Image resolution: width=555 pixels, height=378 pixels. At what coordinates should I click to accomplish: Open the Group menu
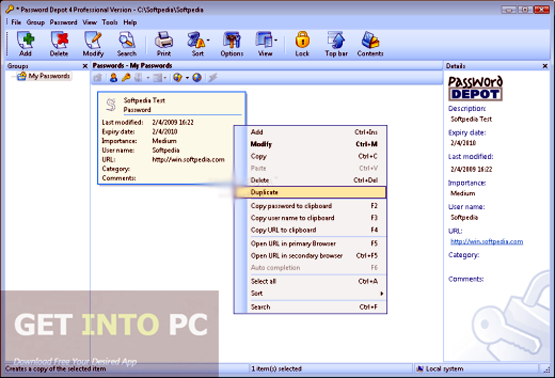(x=35, y=22)
